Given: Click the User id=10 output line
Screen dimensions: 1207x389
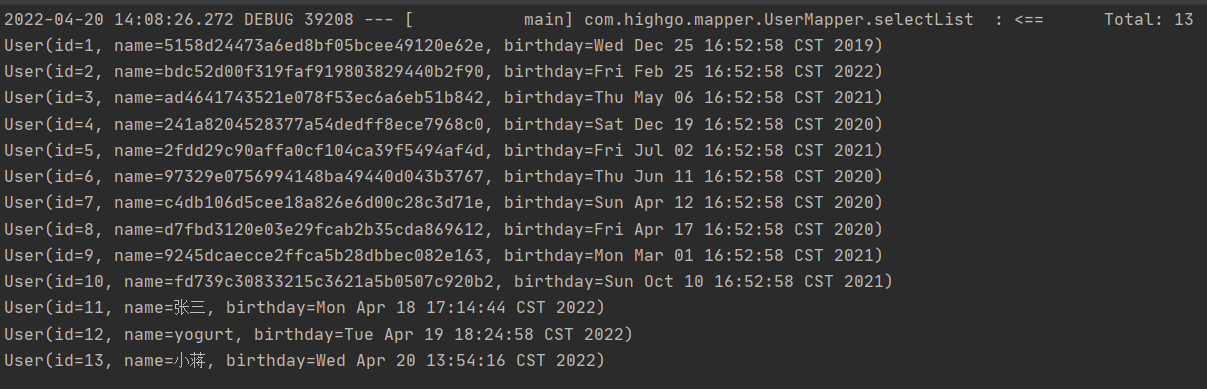Looking at the screenshot, I should click(448, 281).
